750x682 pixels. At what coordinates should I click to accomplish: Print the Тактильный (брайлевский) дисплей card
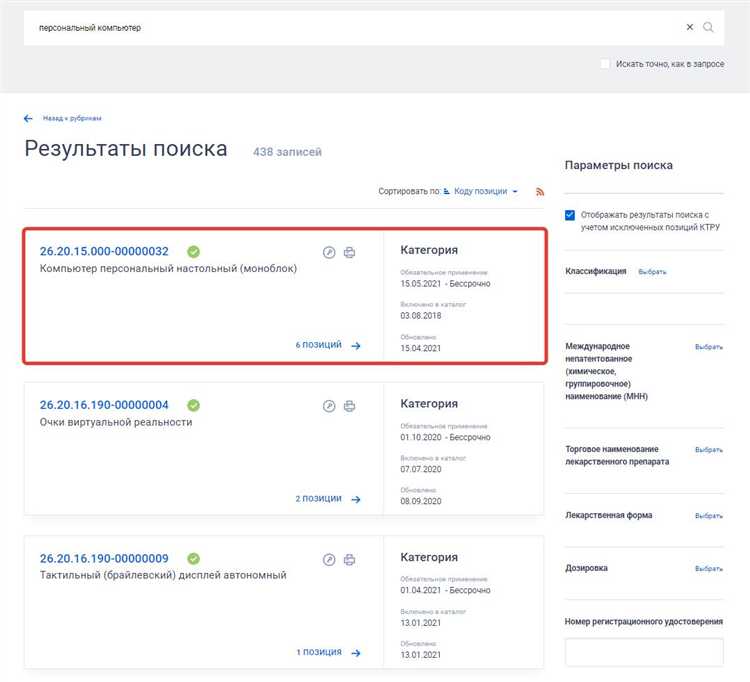350,560
